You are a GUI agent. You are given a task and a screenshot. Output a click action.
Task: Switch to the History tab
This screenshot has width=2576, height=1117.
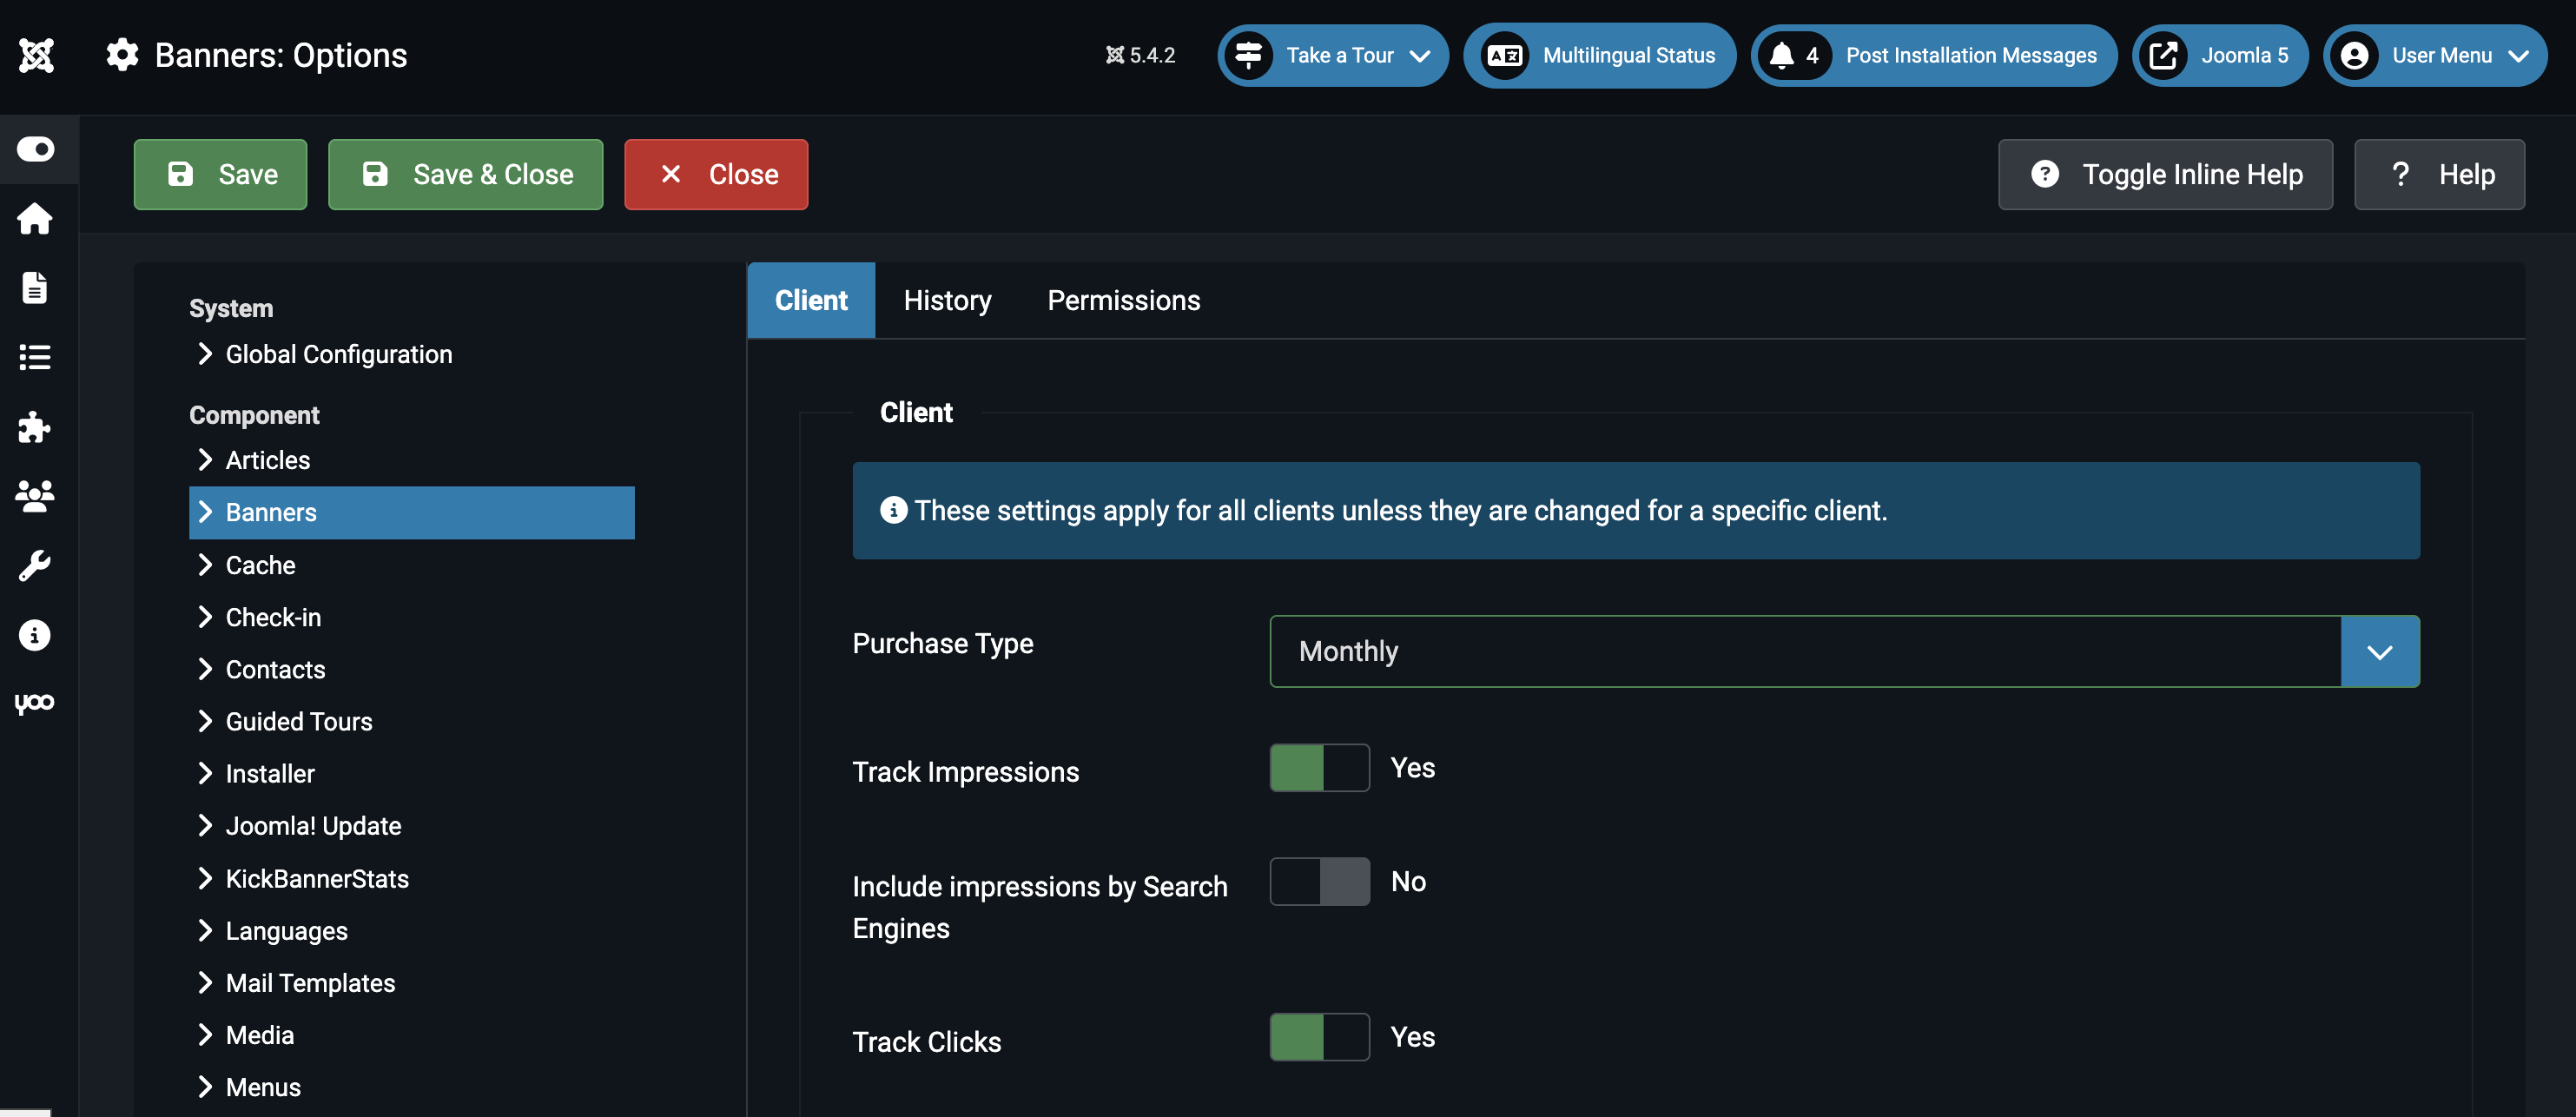(x=947, y=301)
